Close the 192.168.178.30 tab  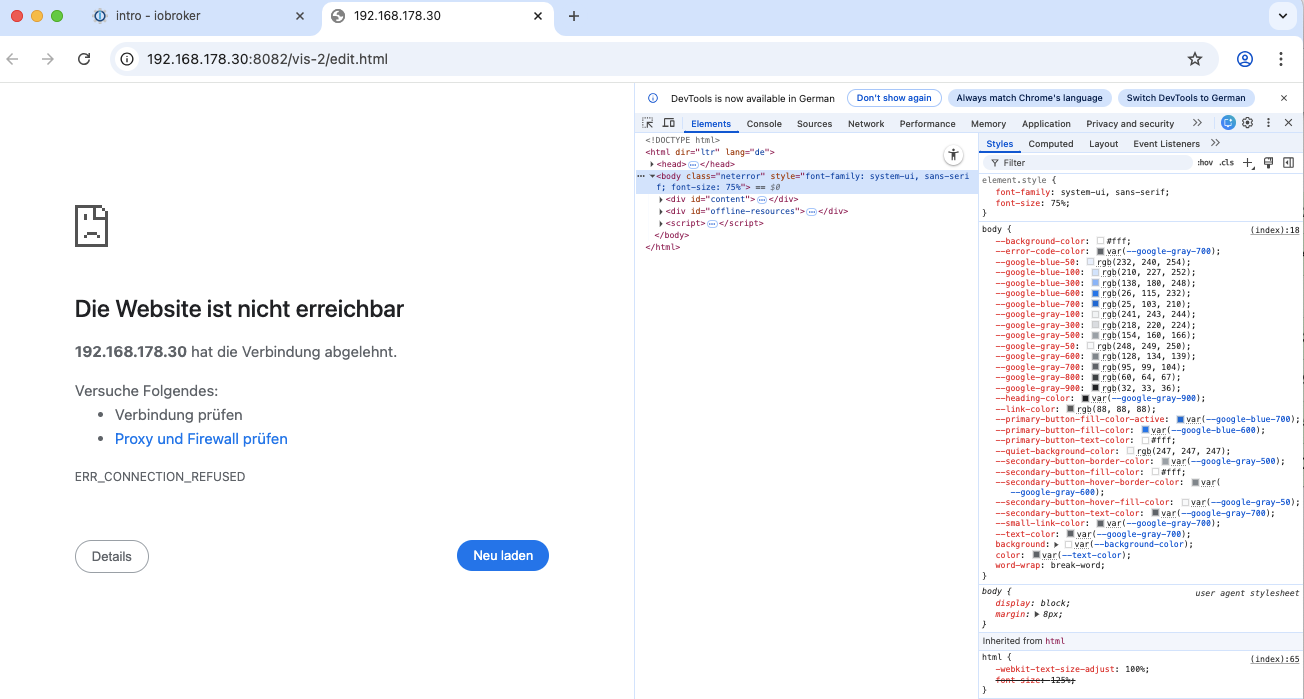[538, 16]
